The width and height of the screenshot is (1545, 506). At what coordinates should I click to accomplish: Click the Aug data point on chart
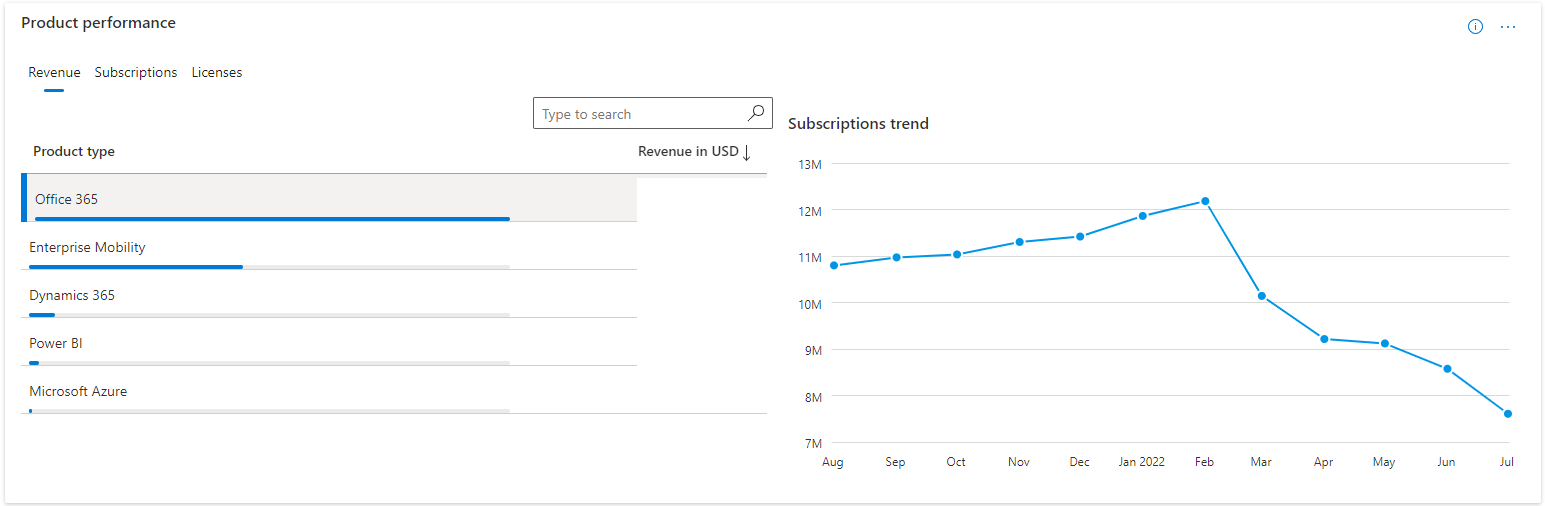click(834, 265)
